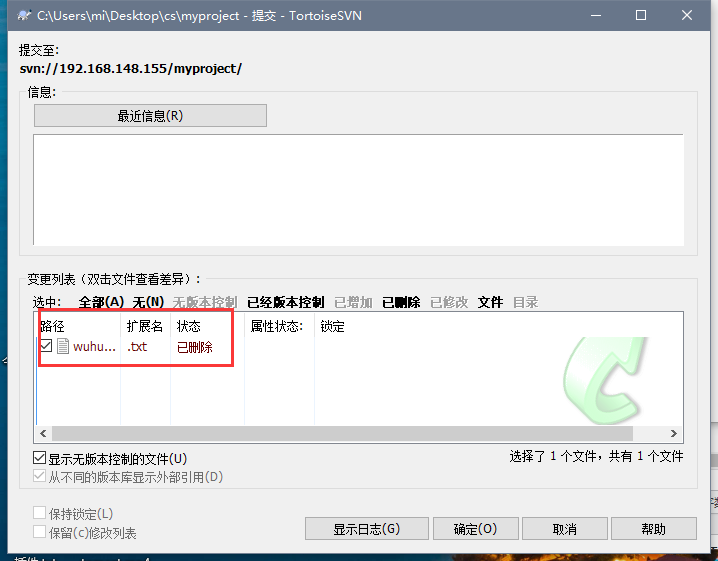Confirm commit with the OK button
Image resolution: width=718 pixels, height=561 pixels.
[475, 529]
